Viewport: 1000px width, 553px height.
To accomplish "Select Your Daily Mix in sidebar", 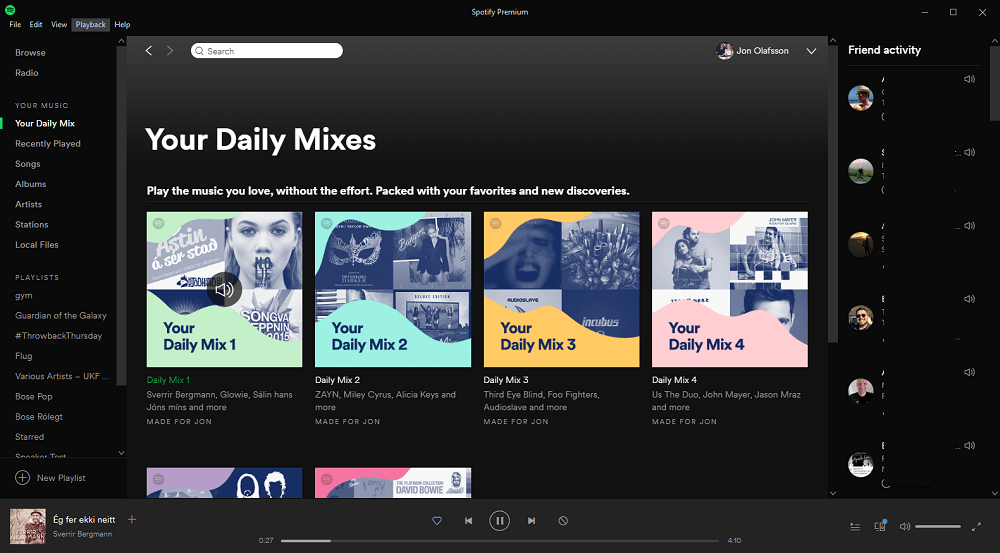I will click(x=45, y=123).
